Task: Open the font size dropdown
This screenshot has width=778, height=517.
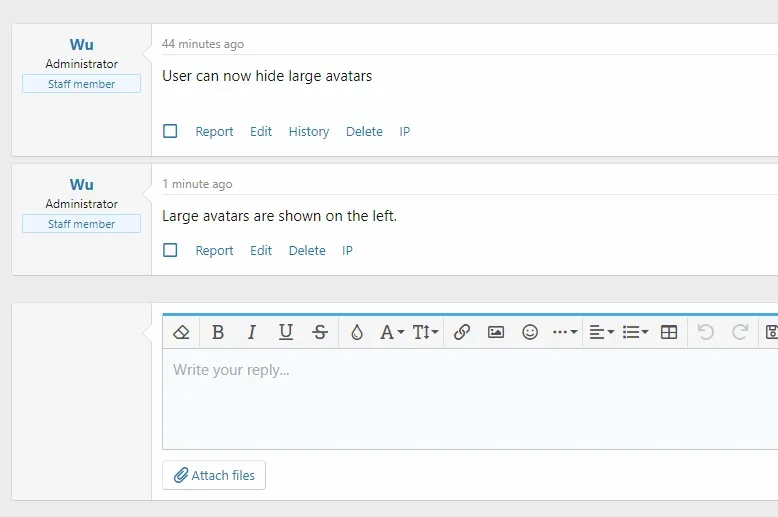Action: (x=425, y=332)
